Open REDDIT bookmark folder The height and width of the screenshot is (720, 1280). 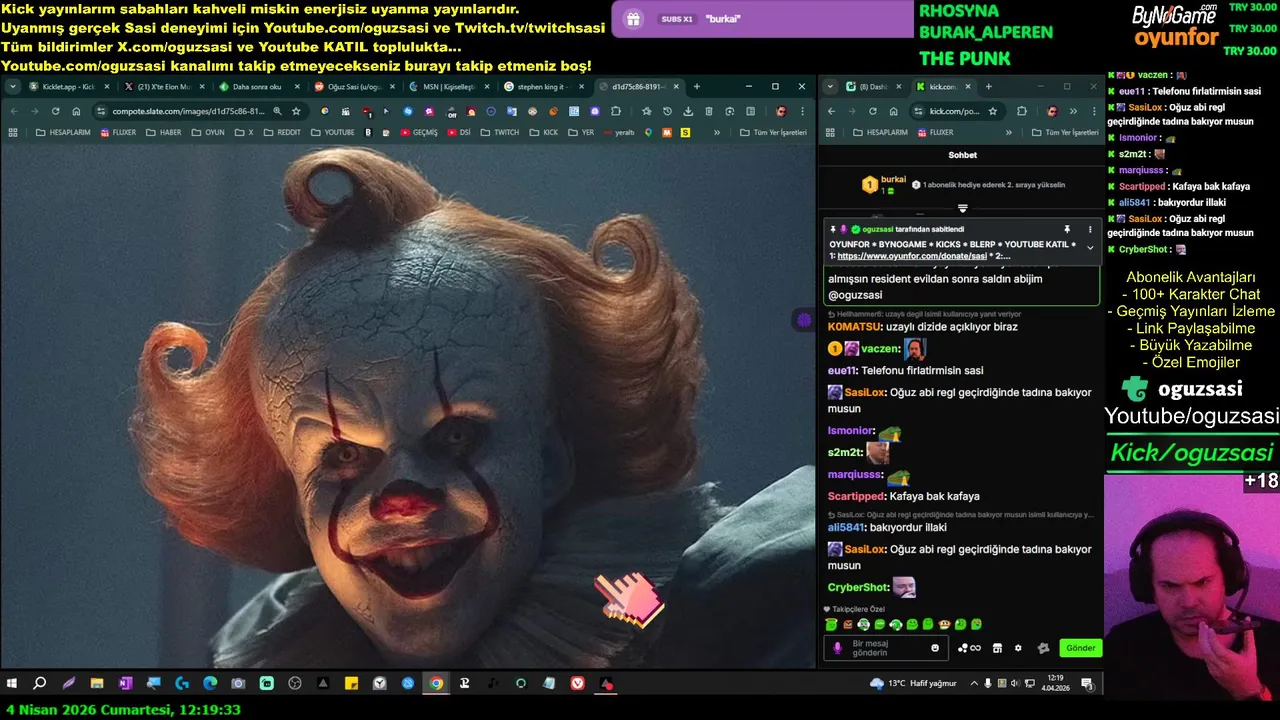(280, 132)
